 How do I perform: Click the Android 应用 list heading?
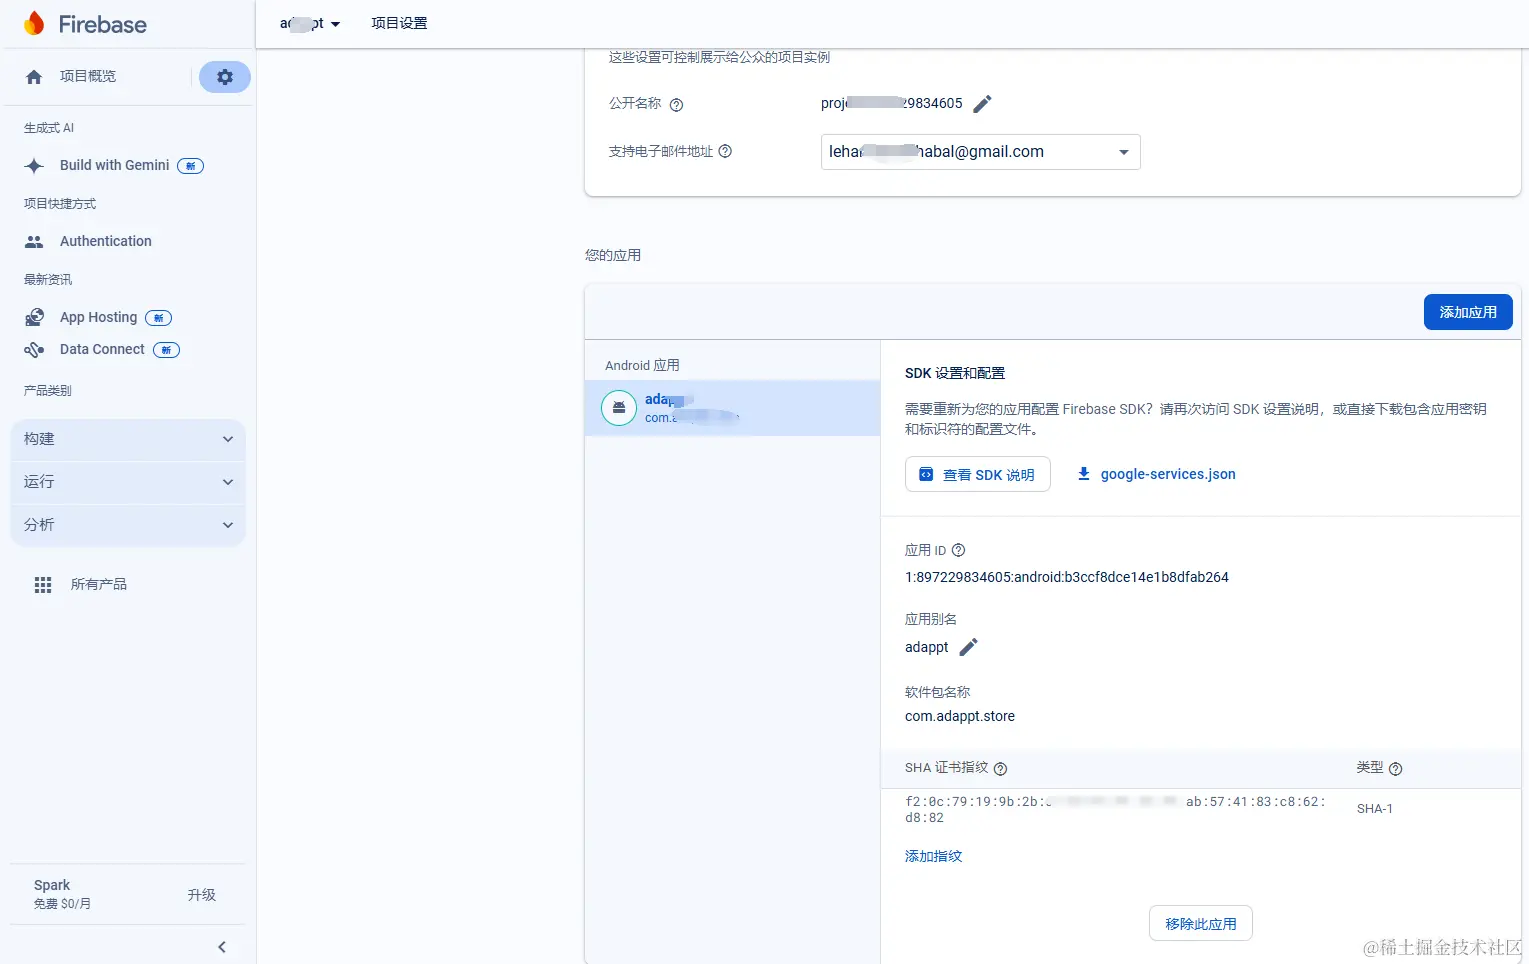pos(642,366)
